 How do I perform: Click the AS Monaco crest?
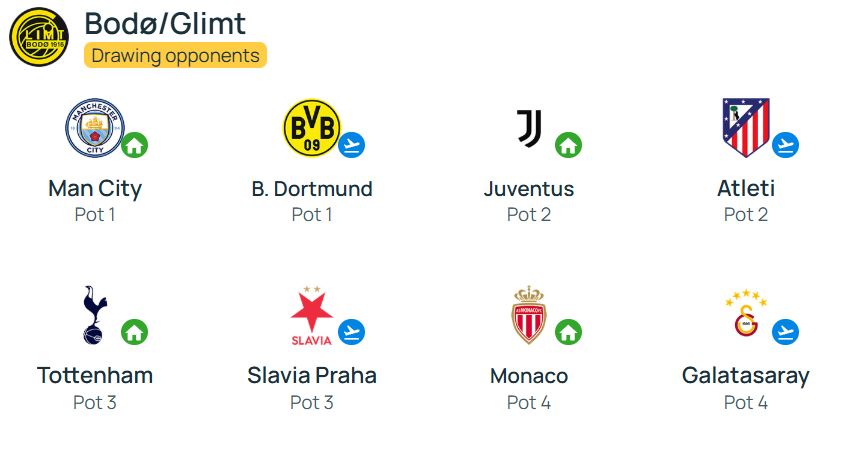coord(529,315)
